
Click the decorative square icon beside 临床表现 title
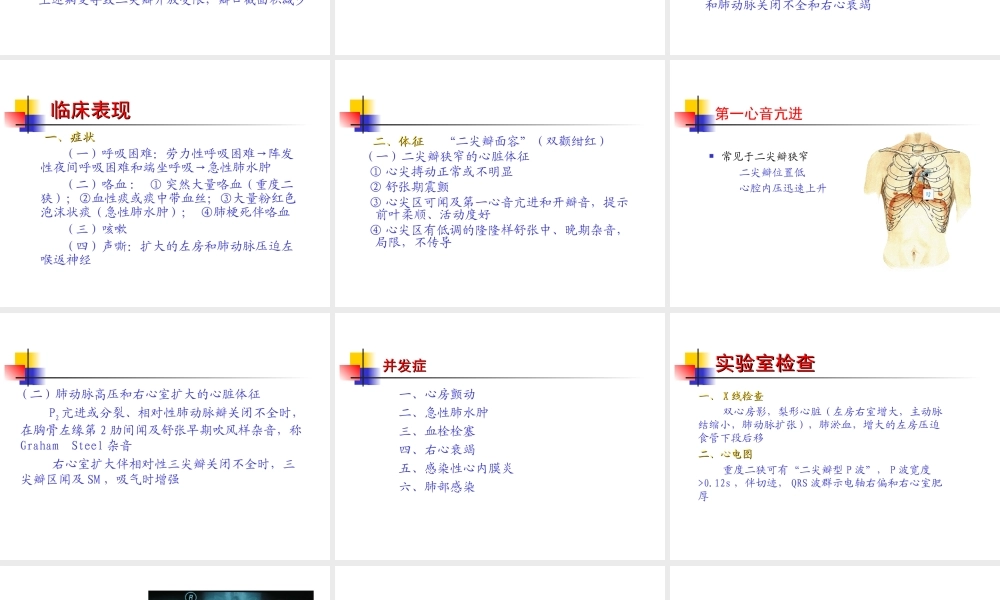point(25,111)
